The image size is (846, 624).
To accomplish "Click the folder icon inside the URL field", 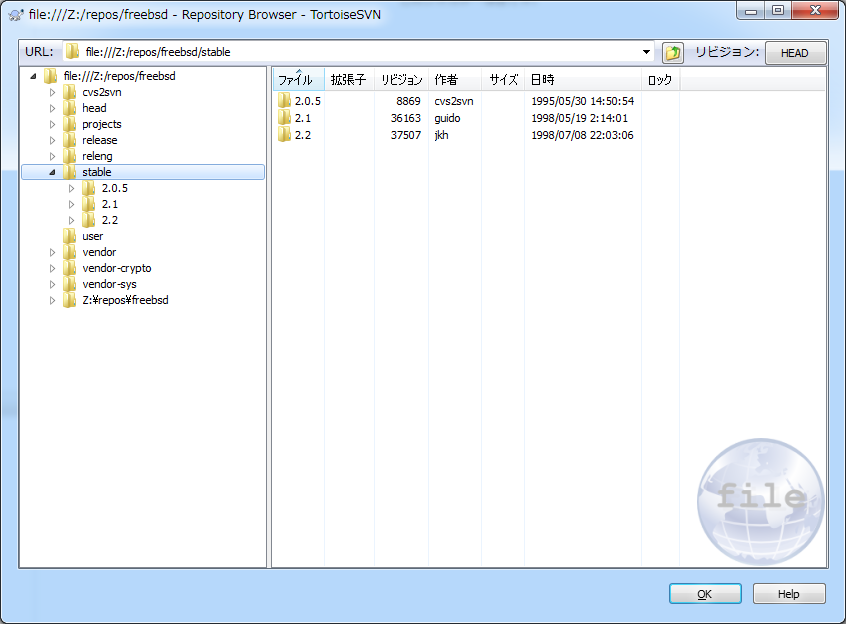I will 72,52.
